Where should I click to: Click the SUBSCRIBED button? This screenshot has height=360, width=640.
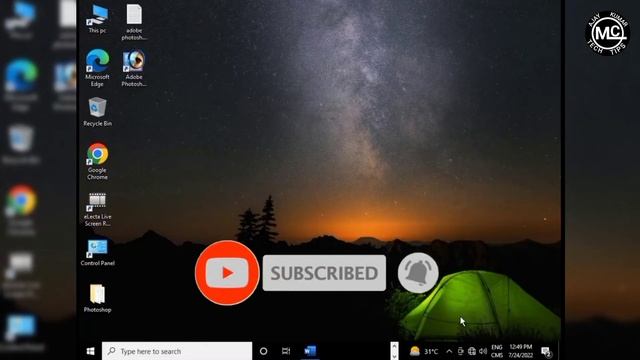pos(324,273)
